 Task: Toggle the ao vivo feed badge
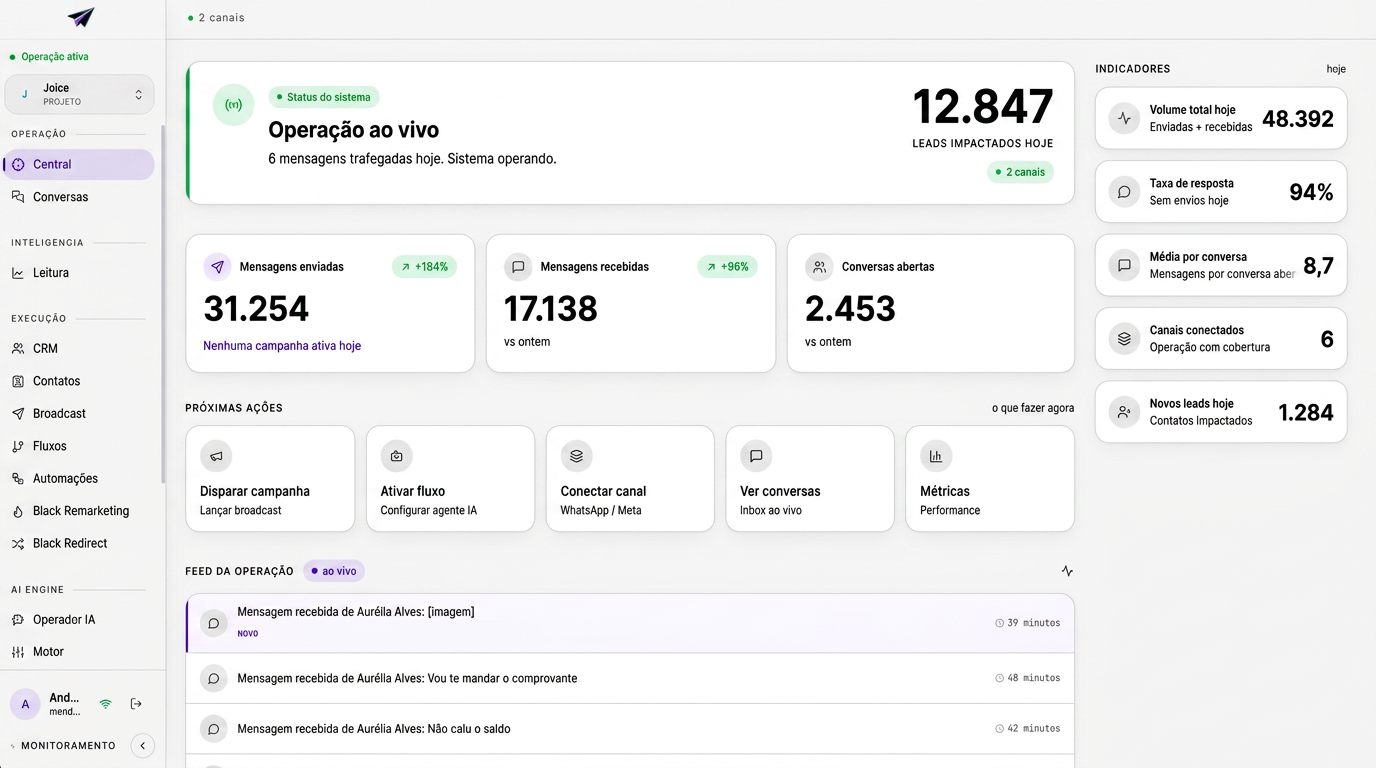(x=334, y=571)
